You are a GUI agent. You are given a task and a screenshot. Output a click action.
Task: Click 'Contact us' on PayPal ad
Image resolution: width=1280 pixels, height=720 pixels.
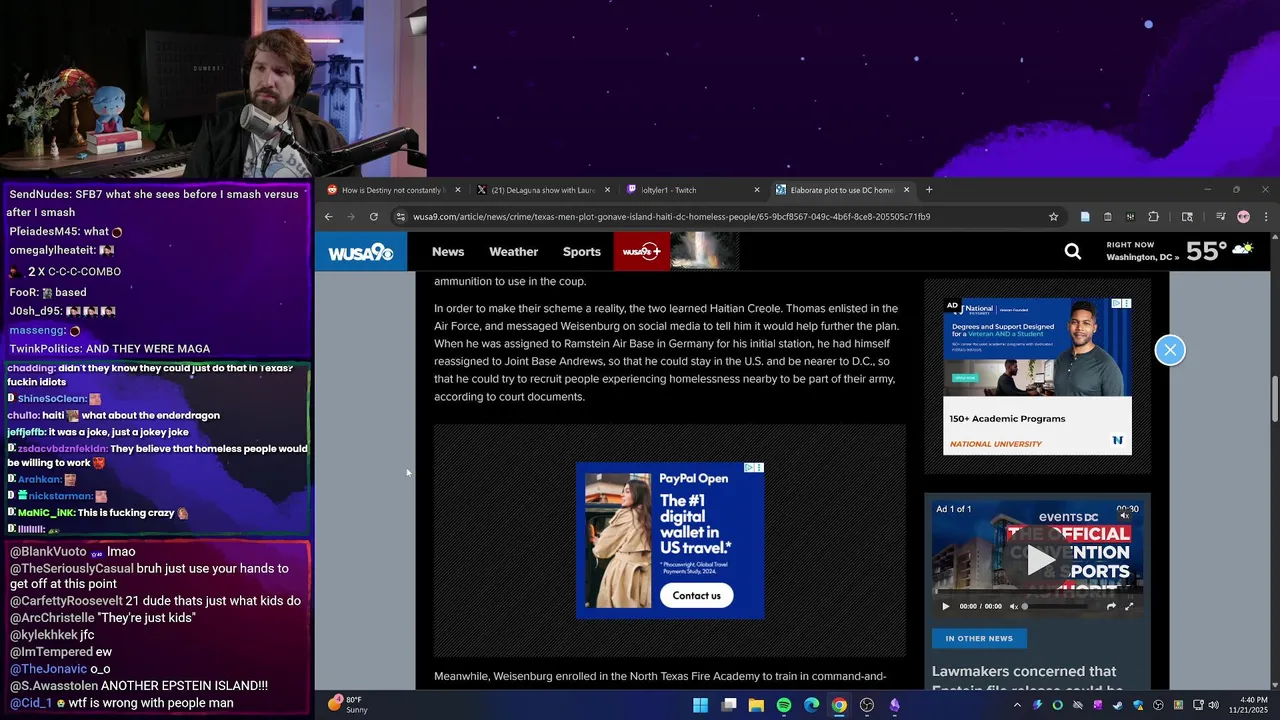click(697, 595)
